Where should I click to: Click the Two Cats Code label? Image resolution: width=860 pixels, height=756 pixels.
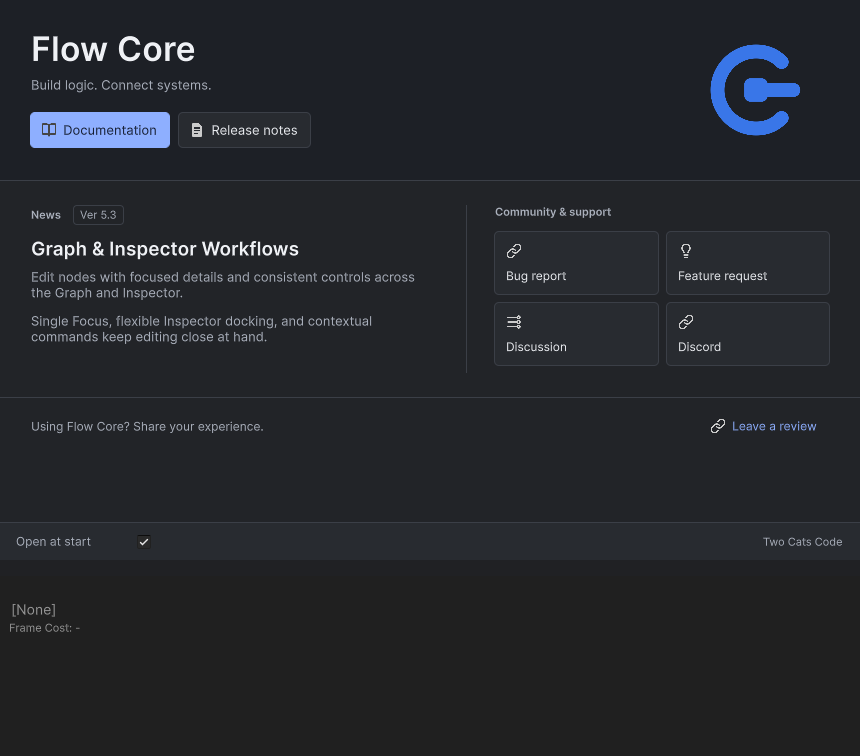click(802, 542)
